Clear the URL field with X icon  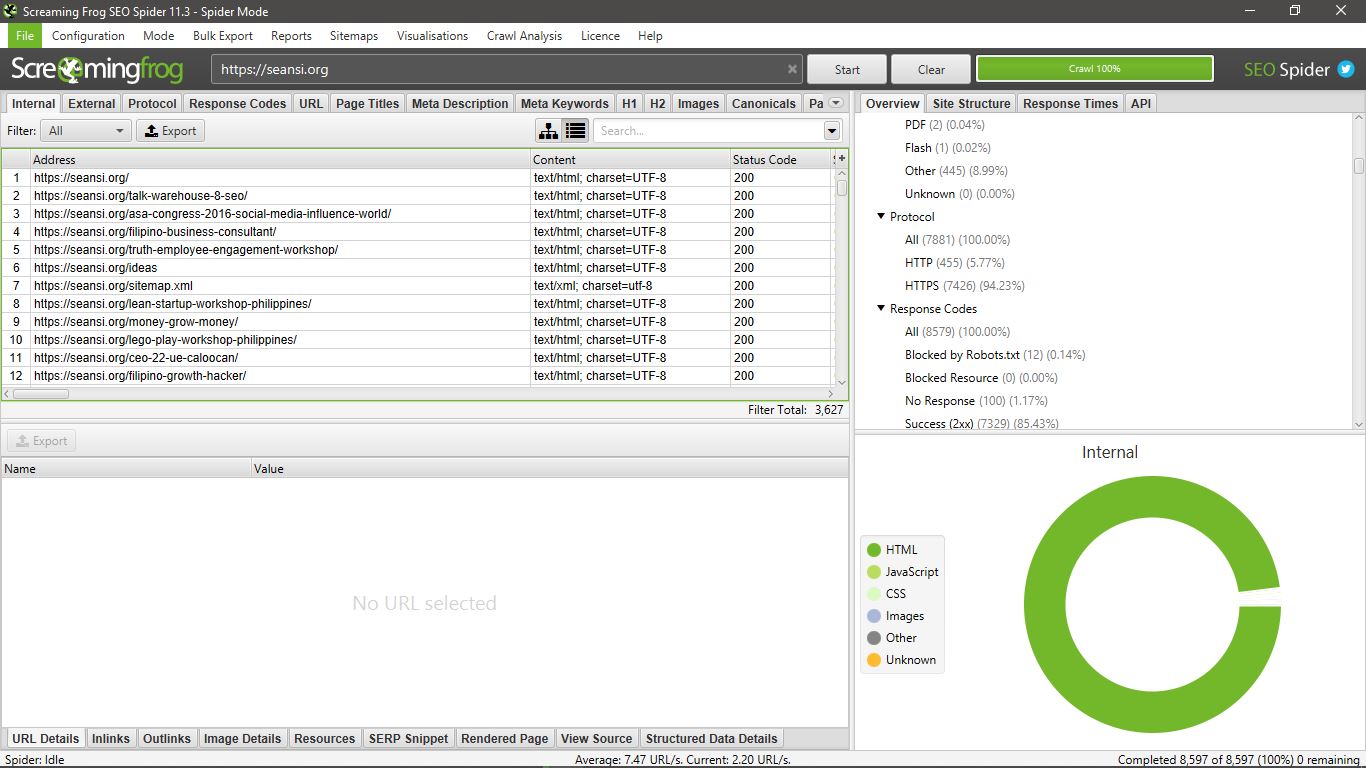[792, 70]
